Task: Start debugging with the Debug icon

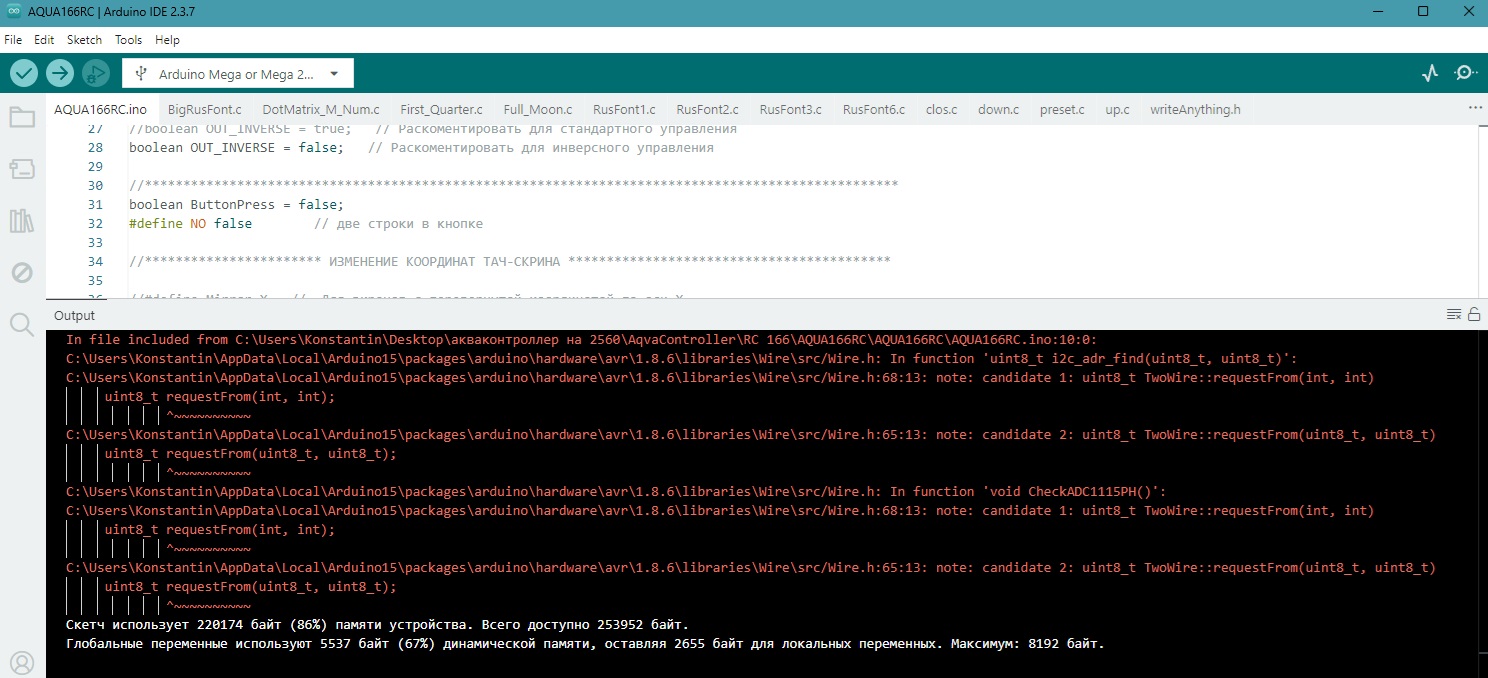Action: (x=96, y=73)
